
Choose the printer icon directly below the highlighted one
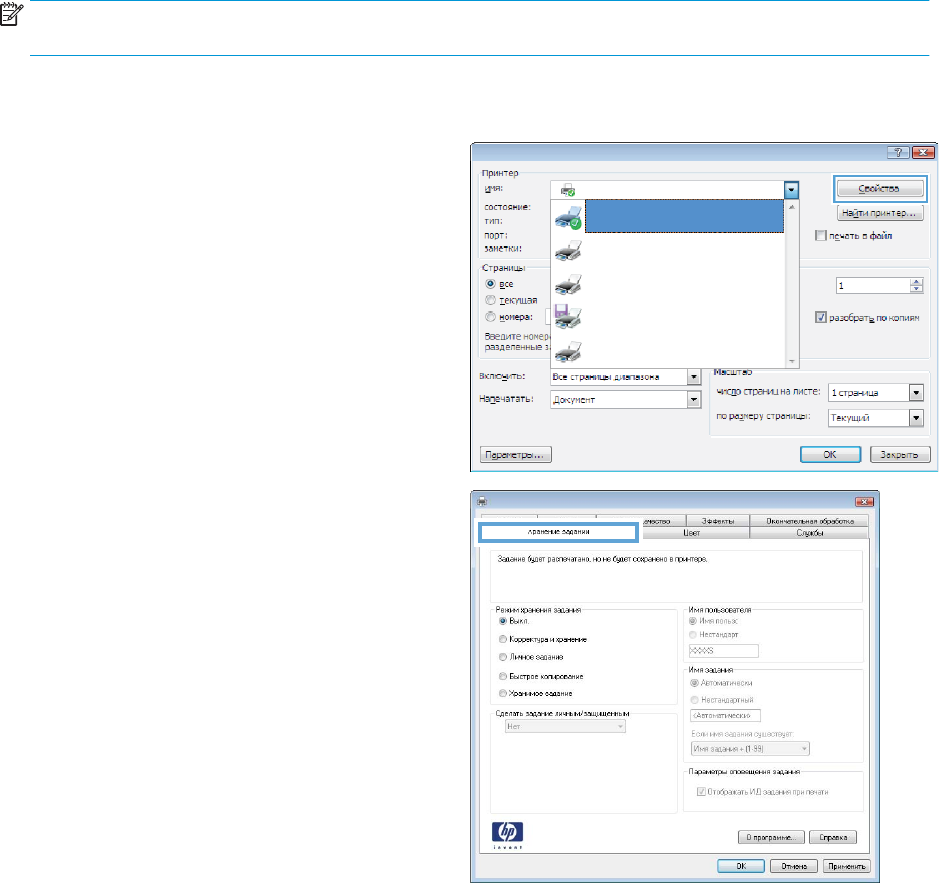568,250
